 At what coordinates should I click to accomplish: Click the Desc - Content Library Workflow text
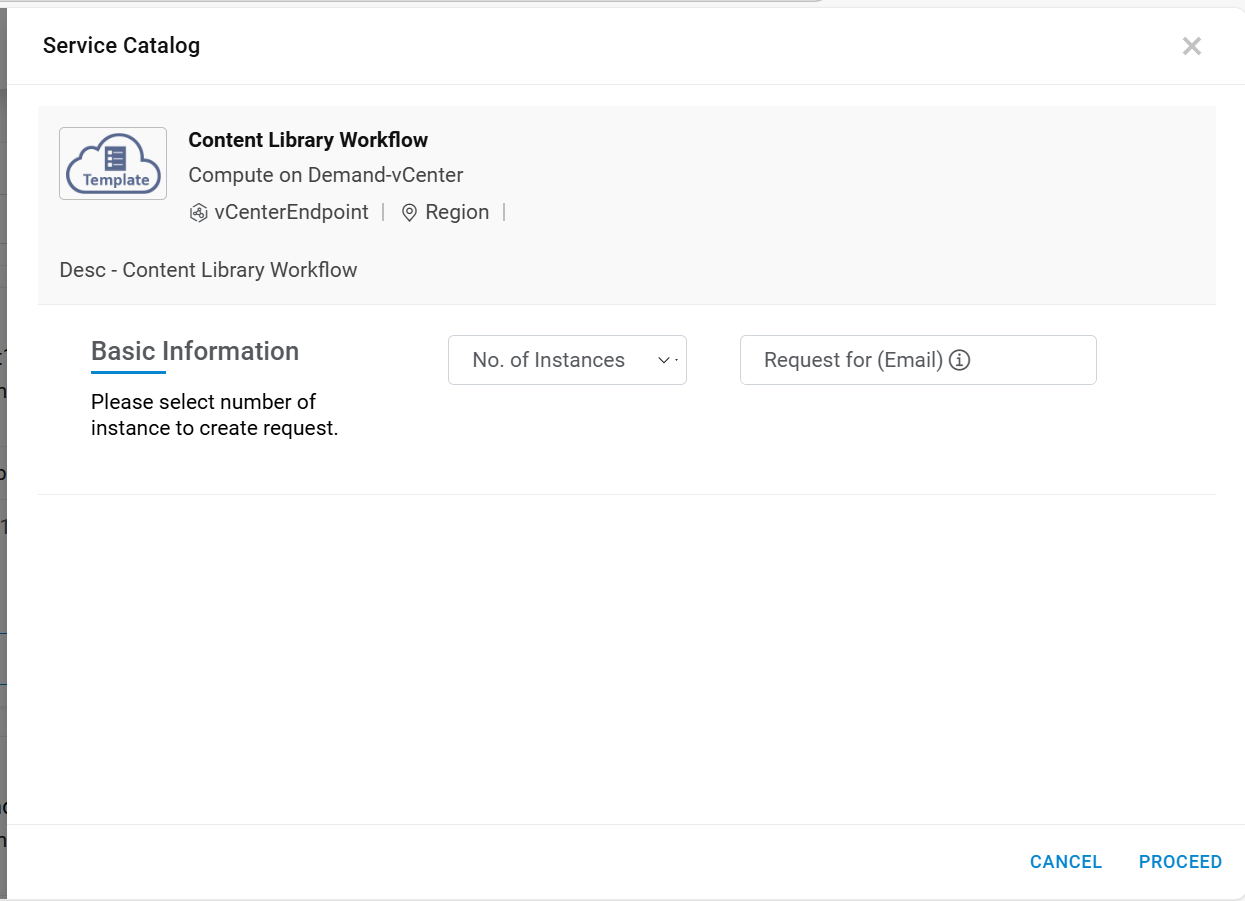coord(208,270)
